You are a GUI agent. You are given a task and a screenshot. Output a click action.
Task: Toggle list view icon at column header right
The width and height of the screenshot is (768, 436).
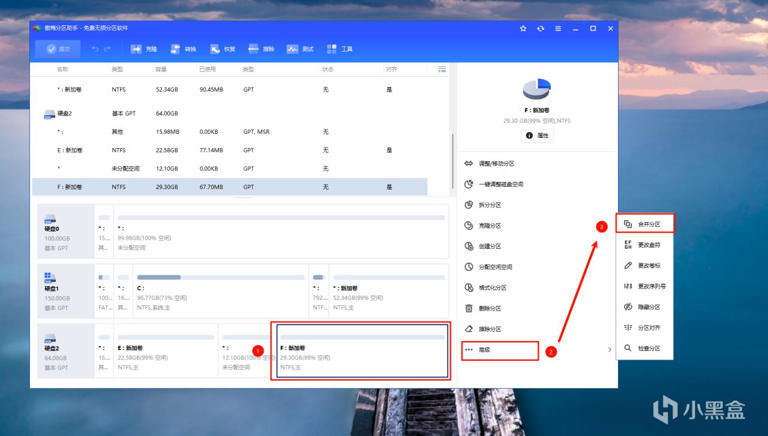442,69
